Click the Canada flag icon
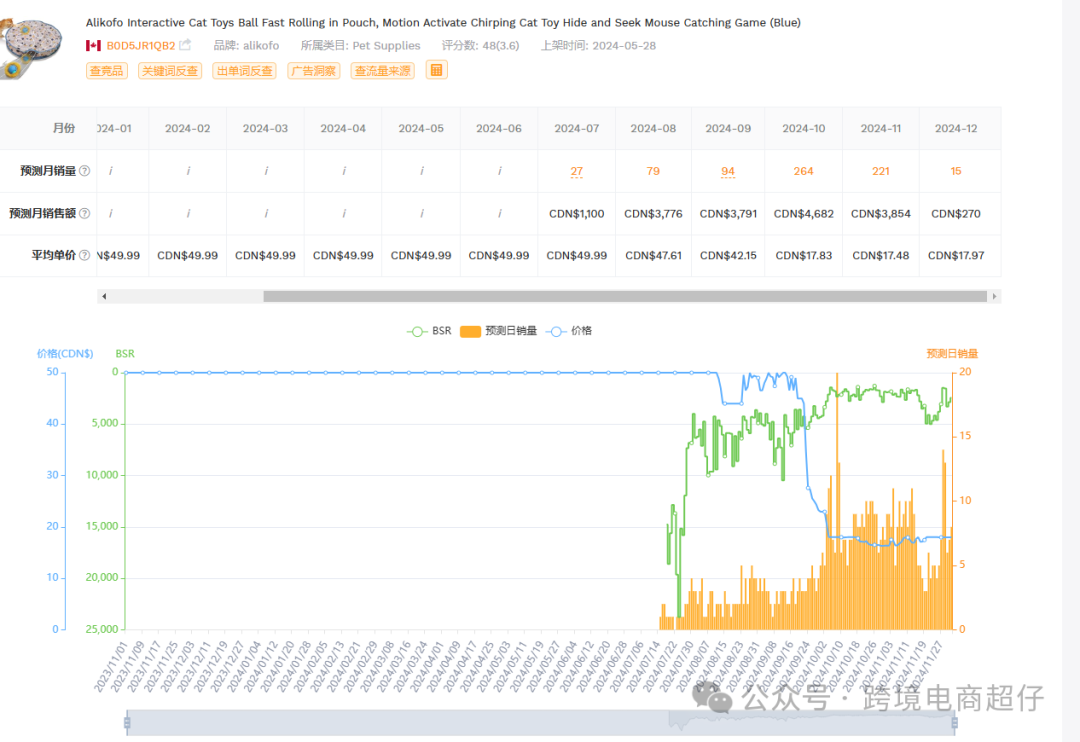1080x742 pixels. point(93,45)
